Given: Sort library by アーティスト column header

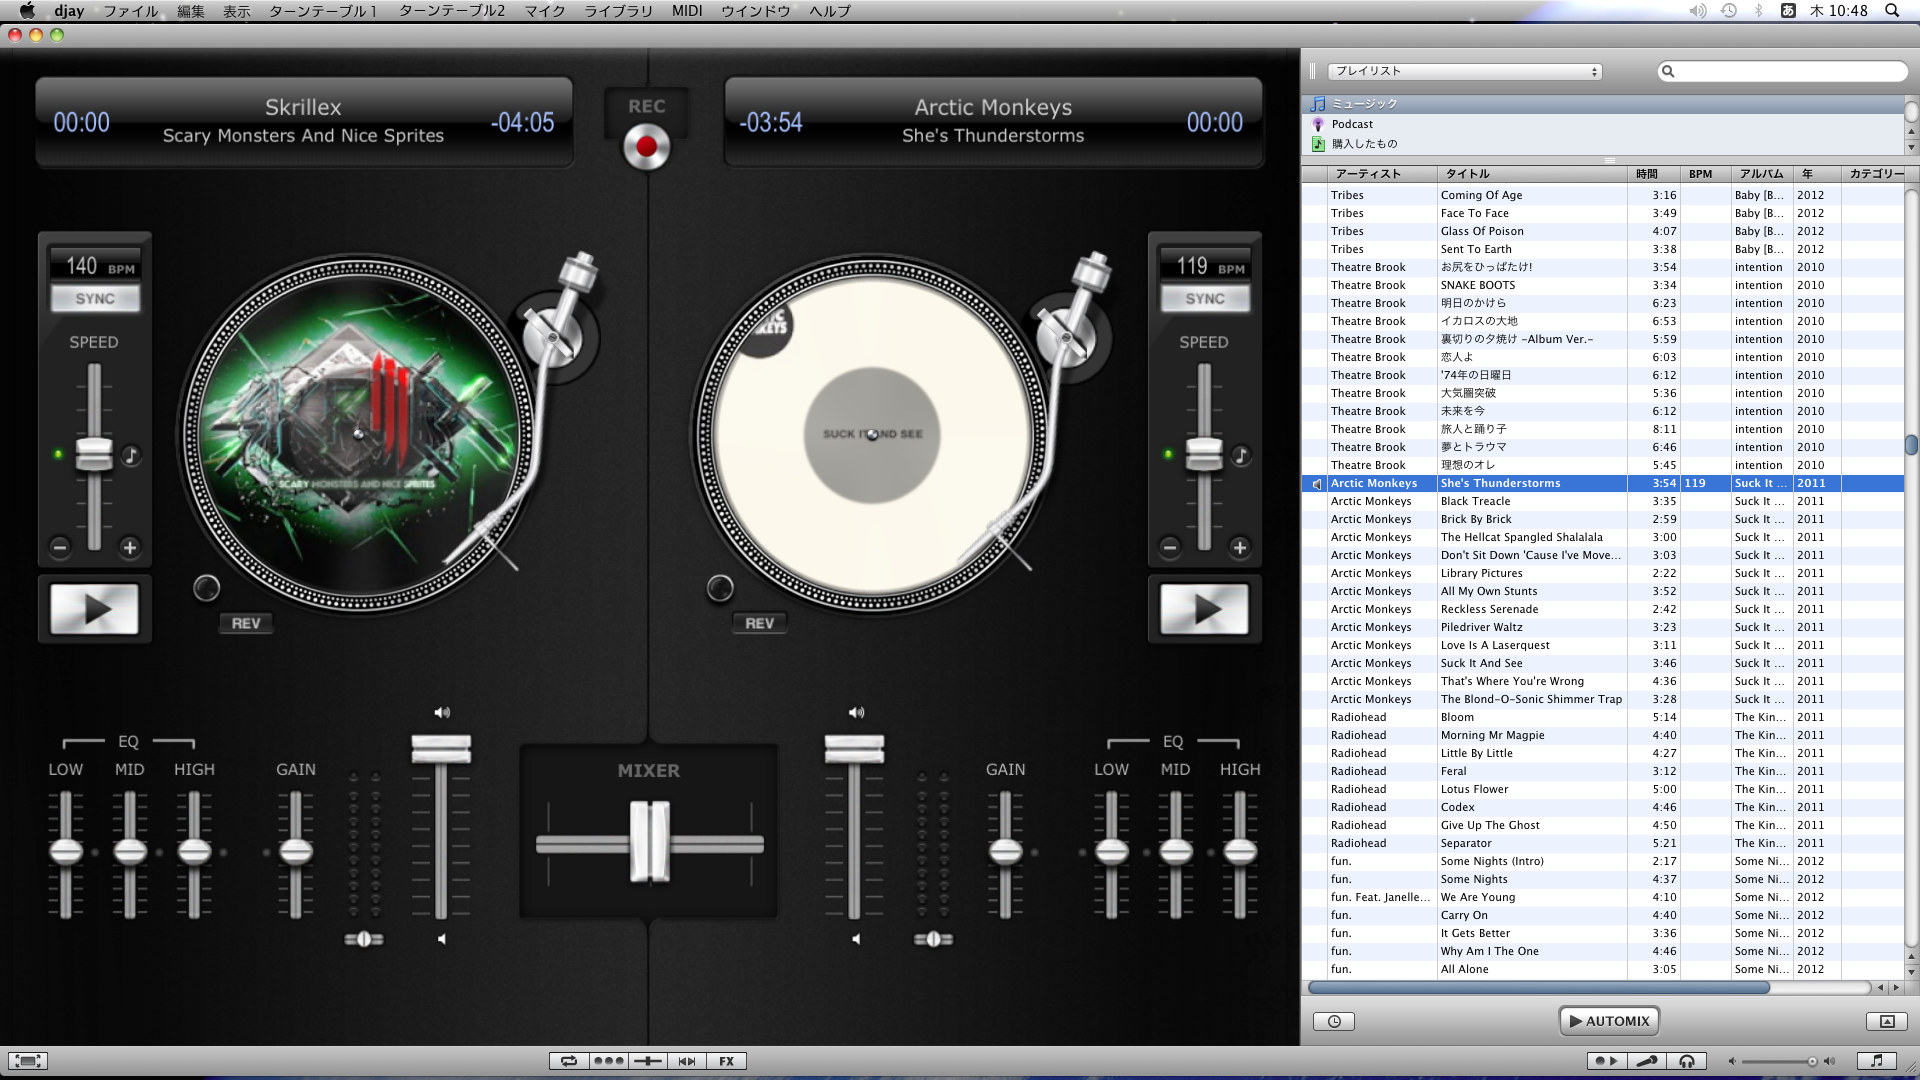Looking at the screenshot, I should click(1368, 174).
